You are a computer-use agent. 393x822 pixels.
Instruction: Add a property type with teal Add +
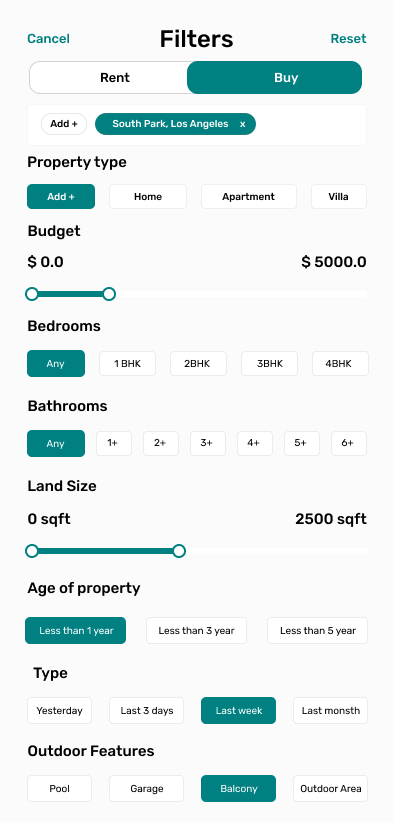[61, 197]
